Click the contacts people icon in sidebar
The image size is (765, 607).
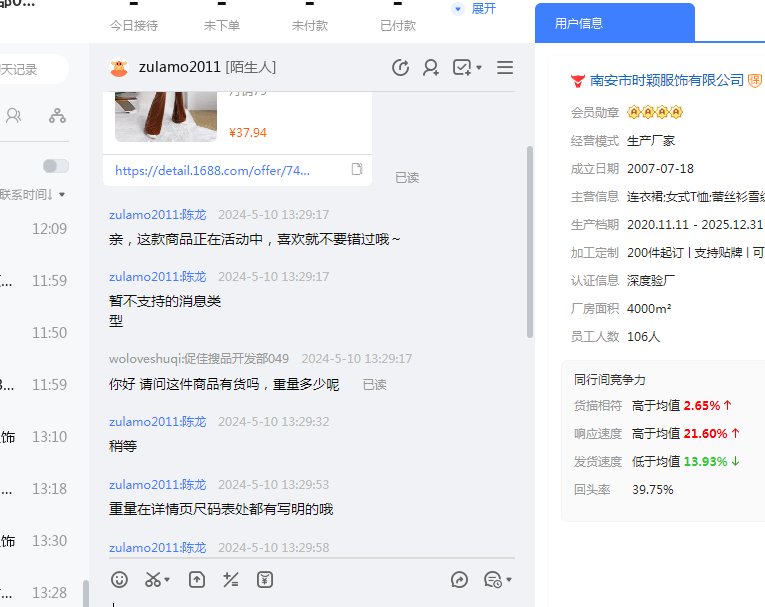(14, 116)
